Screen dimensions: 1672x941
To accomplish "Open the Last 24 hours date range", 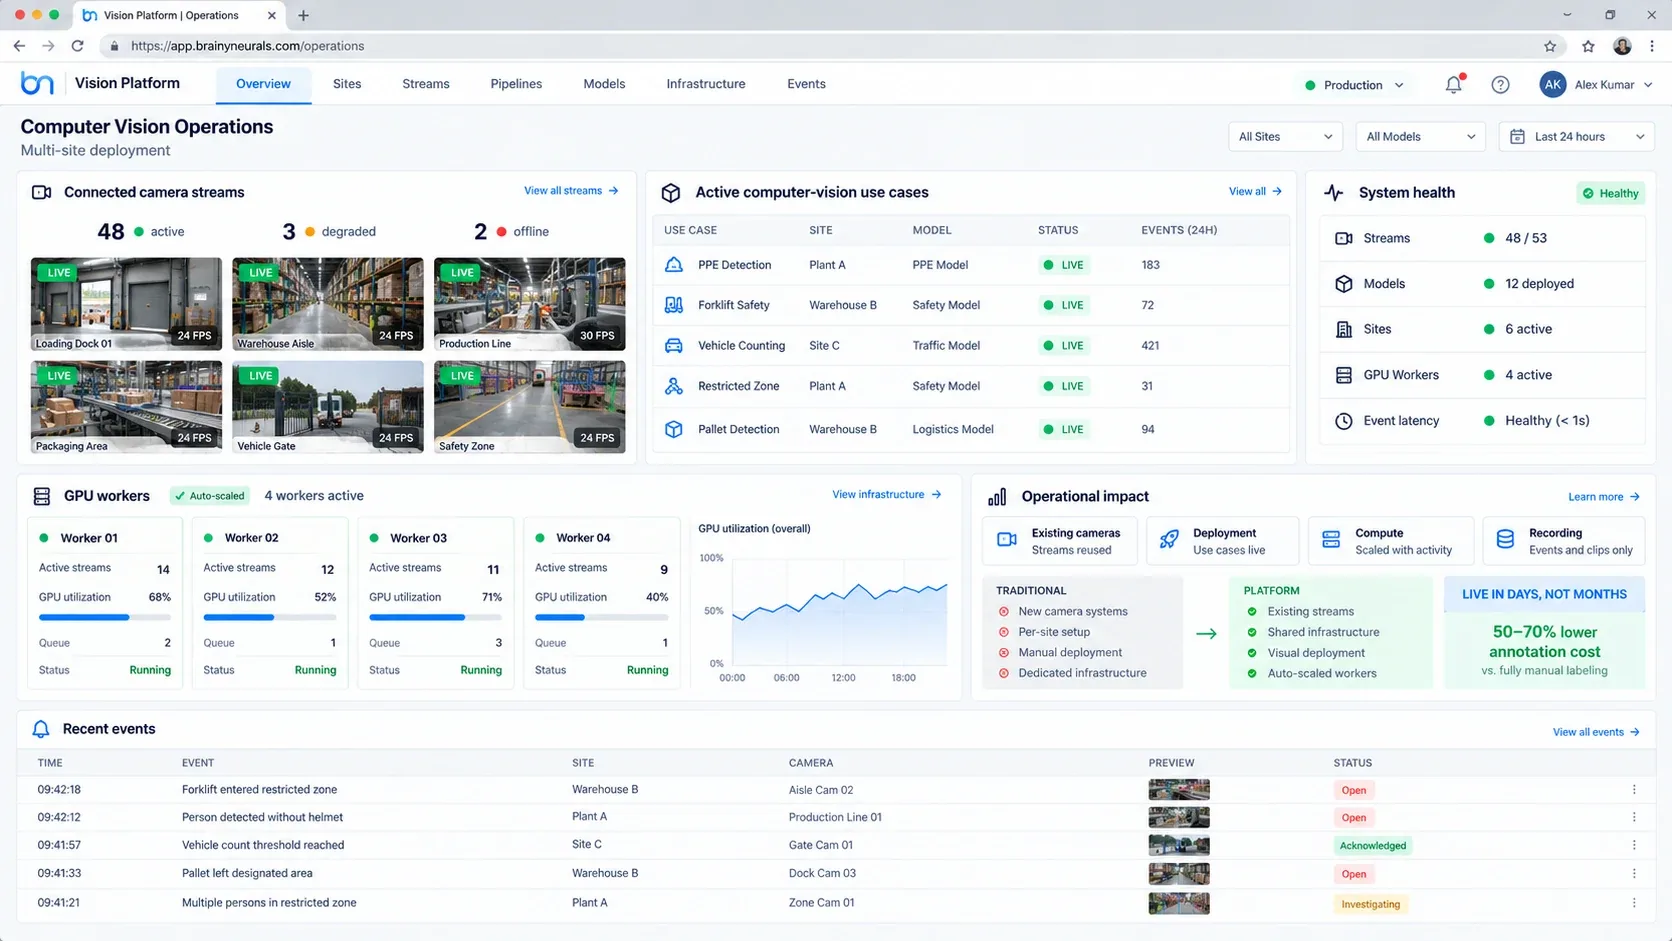I will pyautogui.click(x=1577, y=137).
